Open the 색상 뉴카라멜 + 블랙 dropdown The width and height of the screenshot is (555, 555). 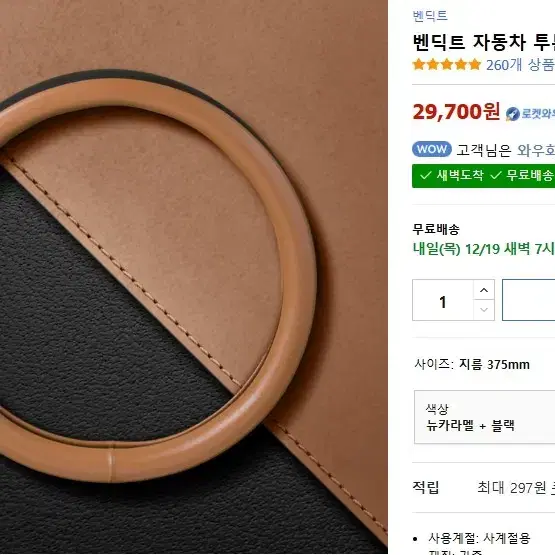coord(485,417)
